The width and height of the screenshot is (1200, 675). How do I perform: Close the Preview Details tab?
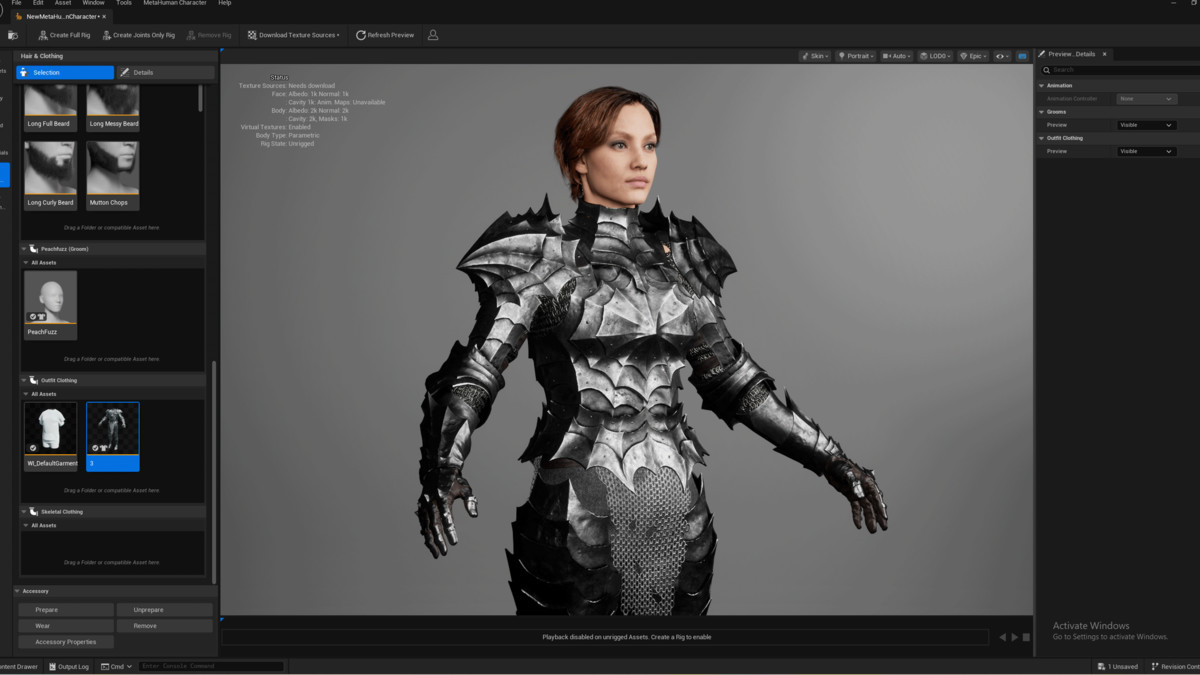point(1104,53)
